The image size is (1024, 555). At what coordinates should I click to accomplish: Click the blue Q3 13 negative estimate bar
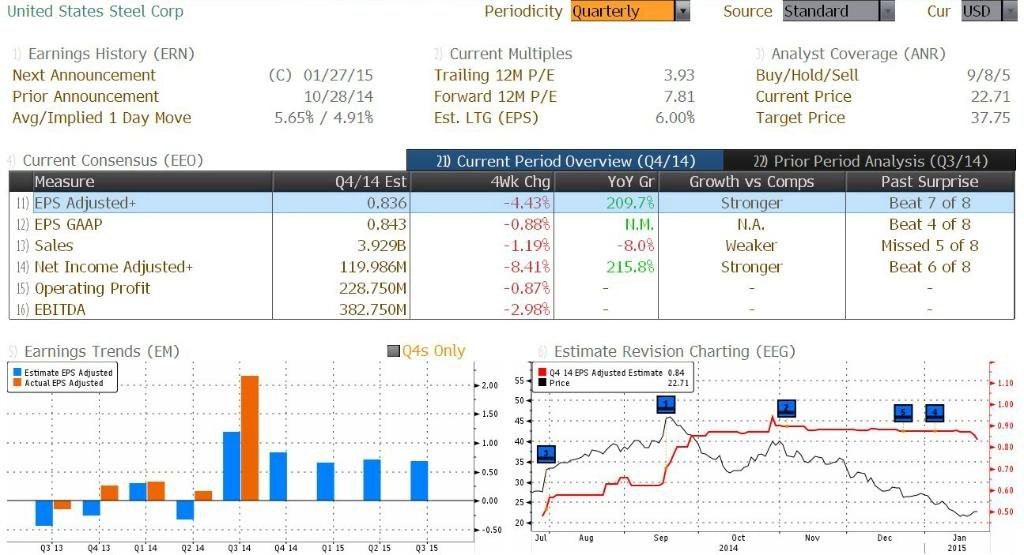[44, 513]
